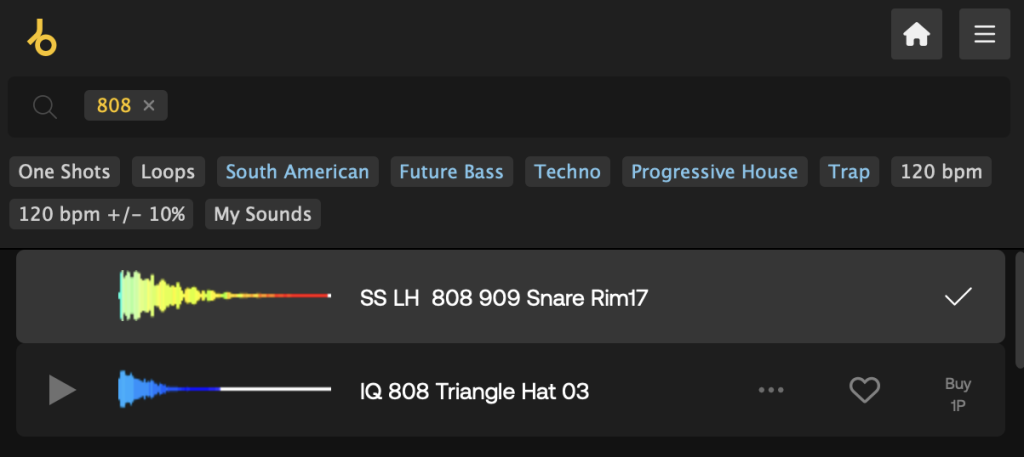Click the yellow logo icon
The image size is (1024, 457).
point(42,36)
